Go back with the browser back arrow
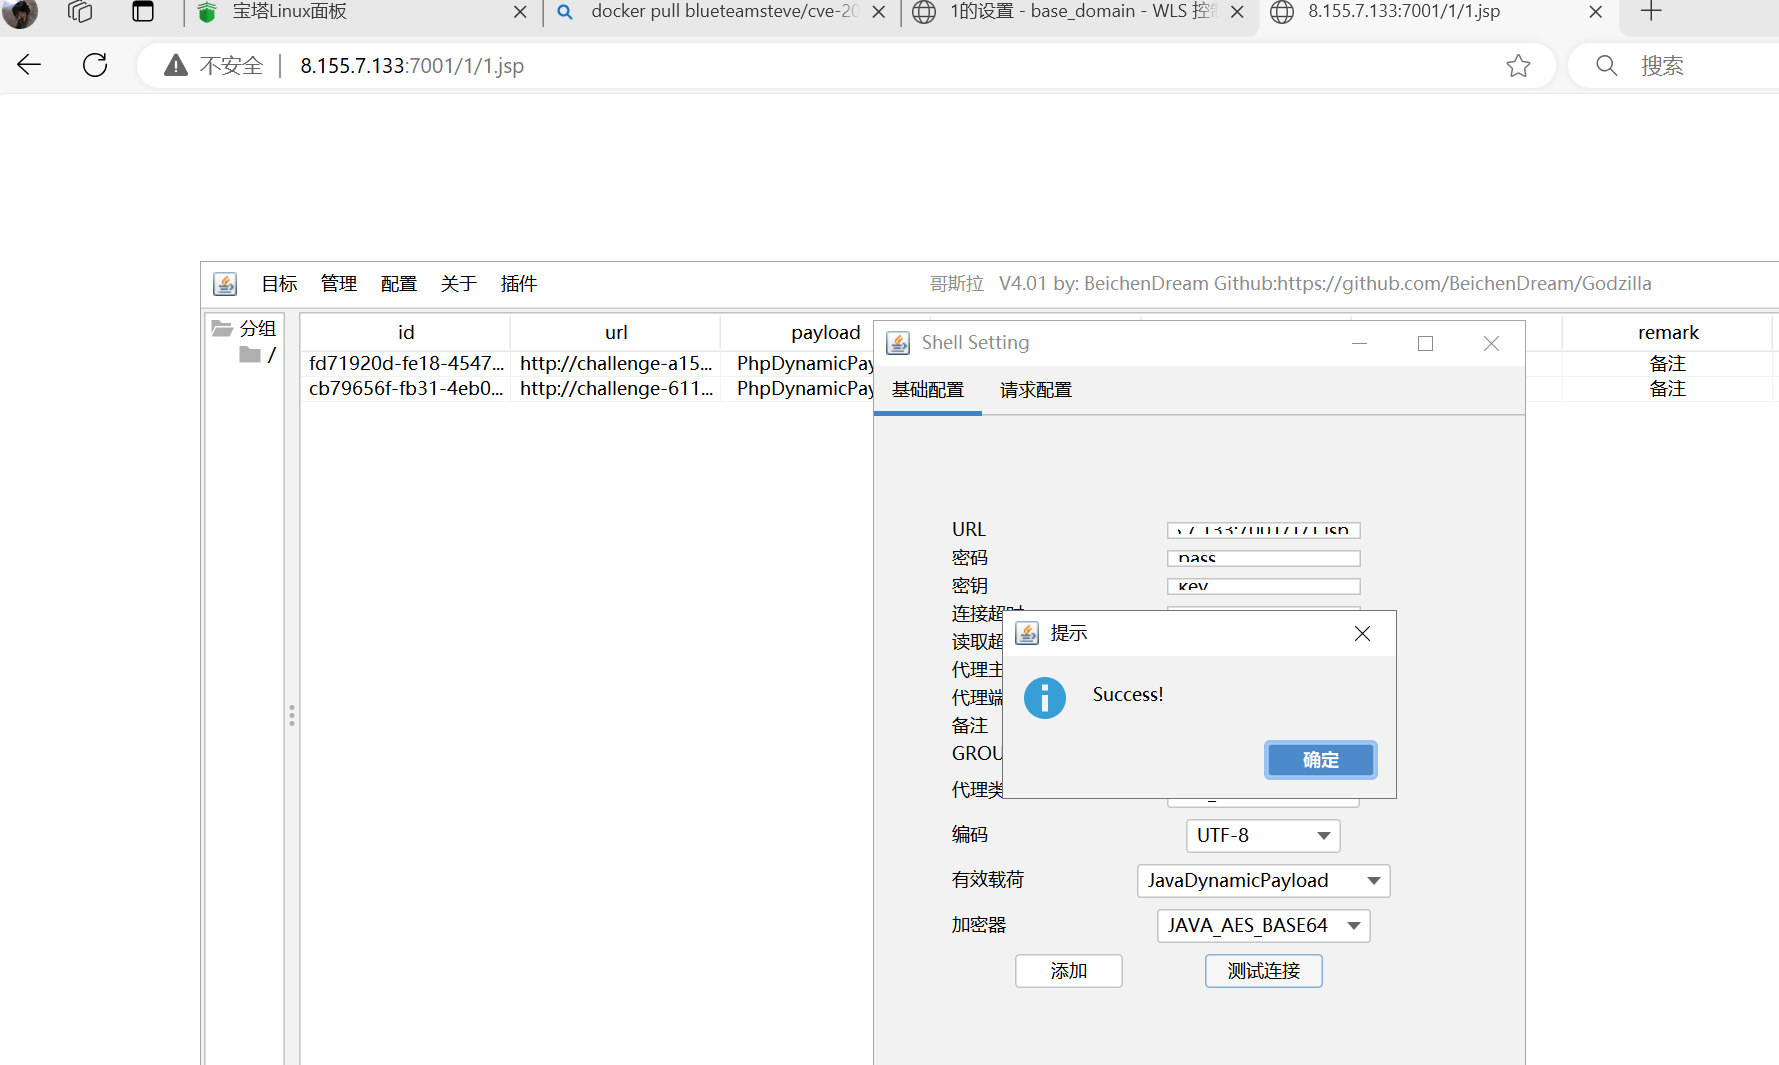 click(29, 65)
